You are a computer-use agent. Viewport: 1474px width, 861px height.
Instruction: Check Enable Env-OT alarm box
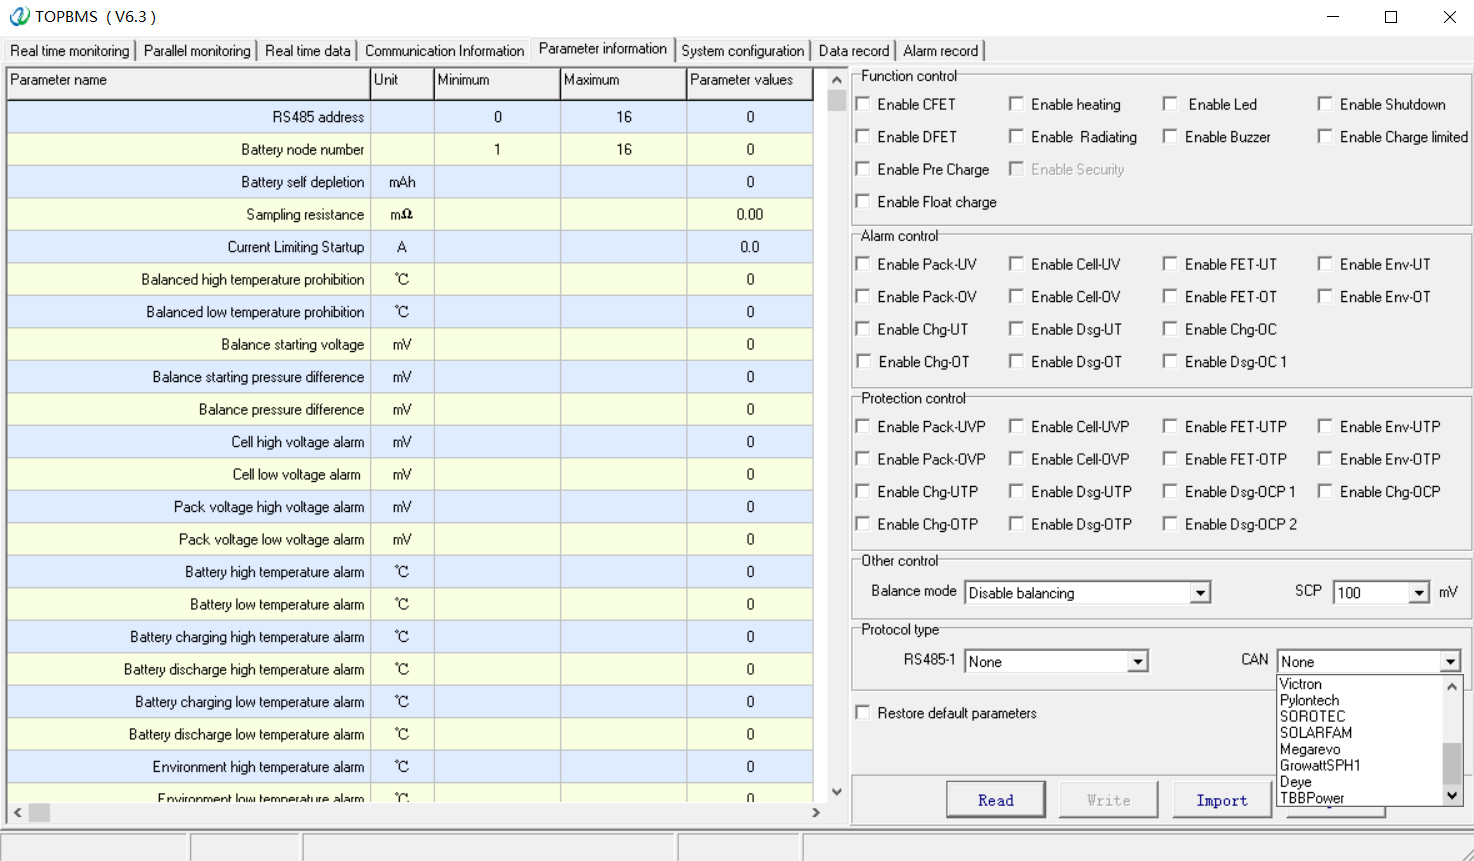click(1326, 297)
